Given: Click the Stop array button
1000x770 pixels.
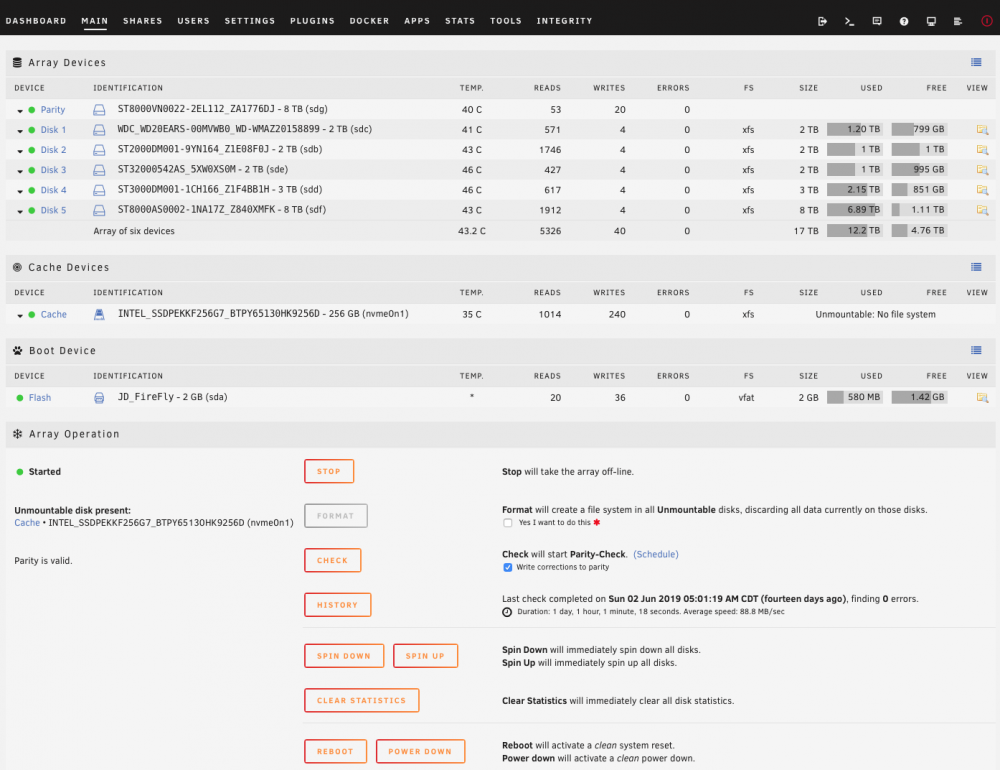Looking at the screenshot, I should [329, 471].
